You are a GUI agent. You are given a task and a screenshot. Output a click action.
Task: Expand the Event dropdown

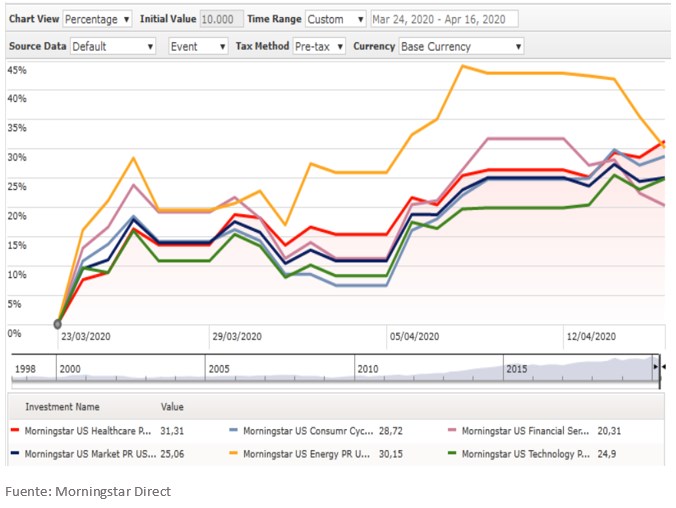coord(197,46)
